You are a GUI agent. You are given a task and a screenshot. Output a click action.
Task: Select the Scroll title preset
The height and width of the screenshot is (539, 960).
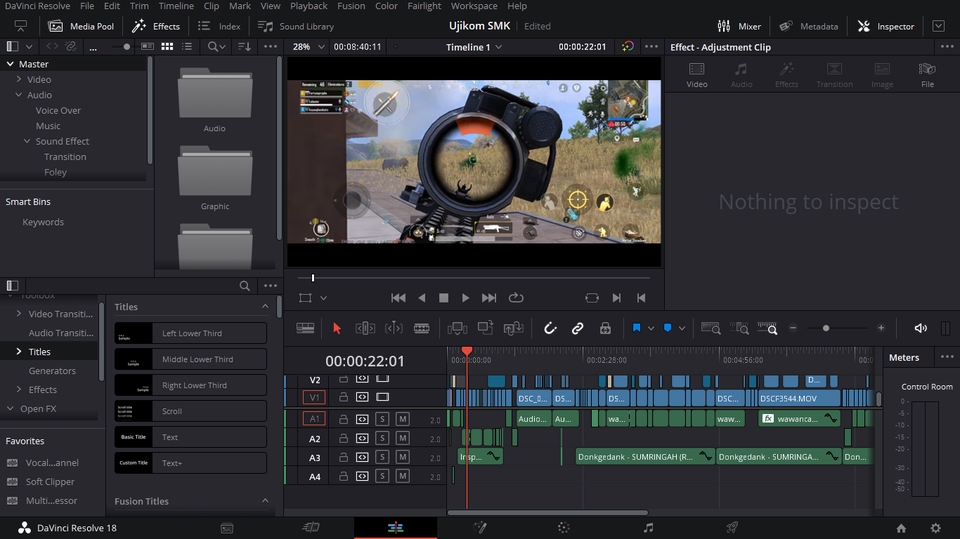[x=190, y=411]
